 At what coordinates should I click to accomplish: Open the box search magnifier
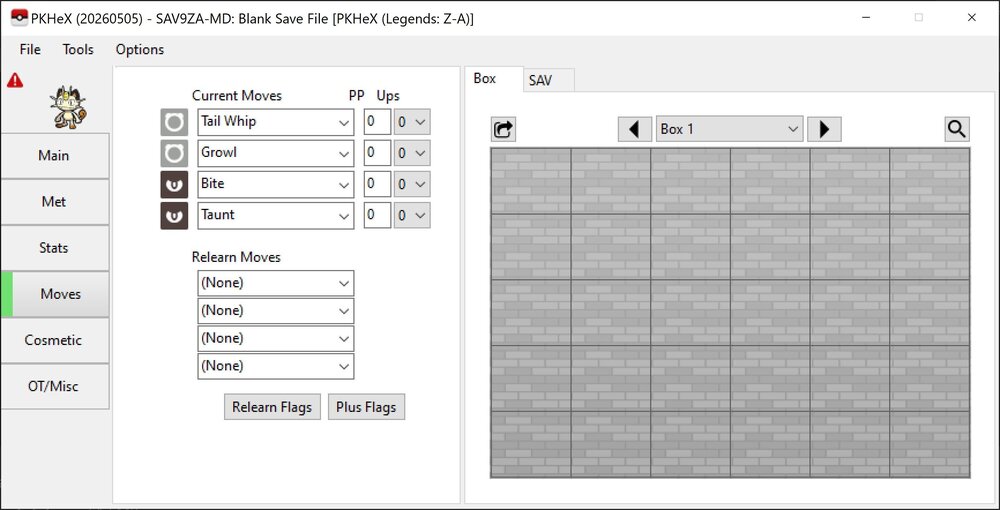pyautogui.click(x=957, y=129)
